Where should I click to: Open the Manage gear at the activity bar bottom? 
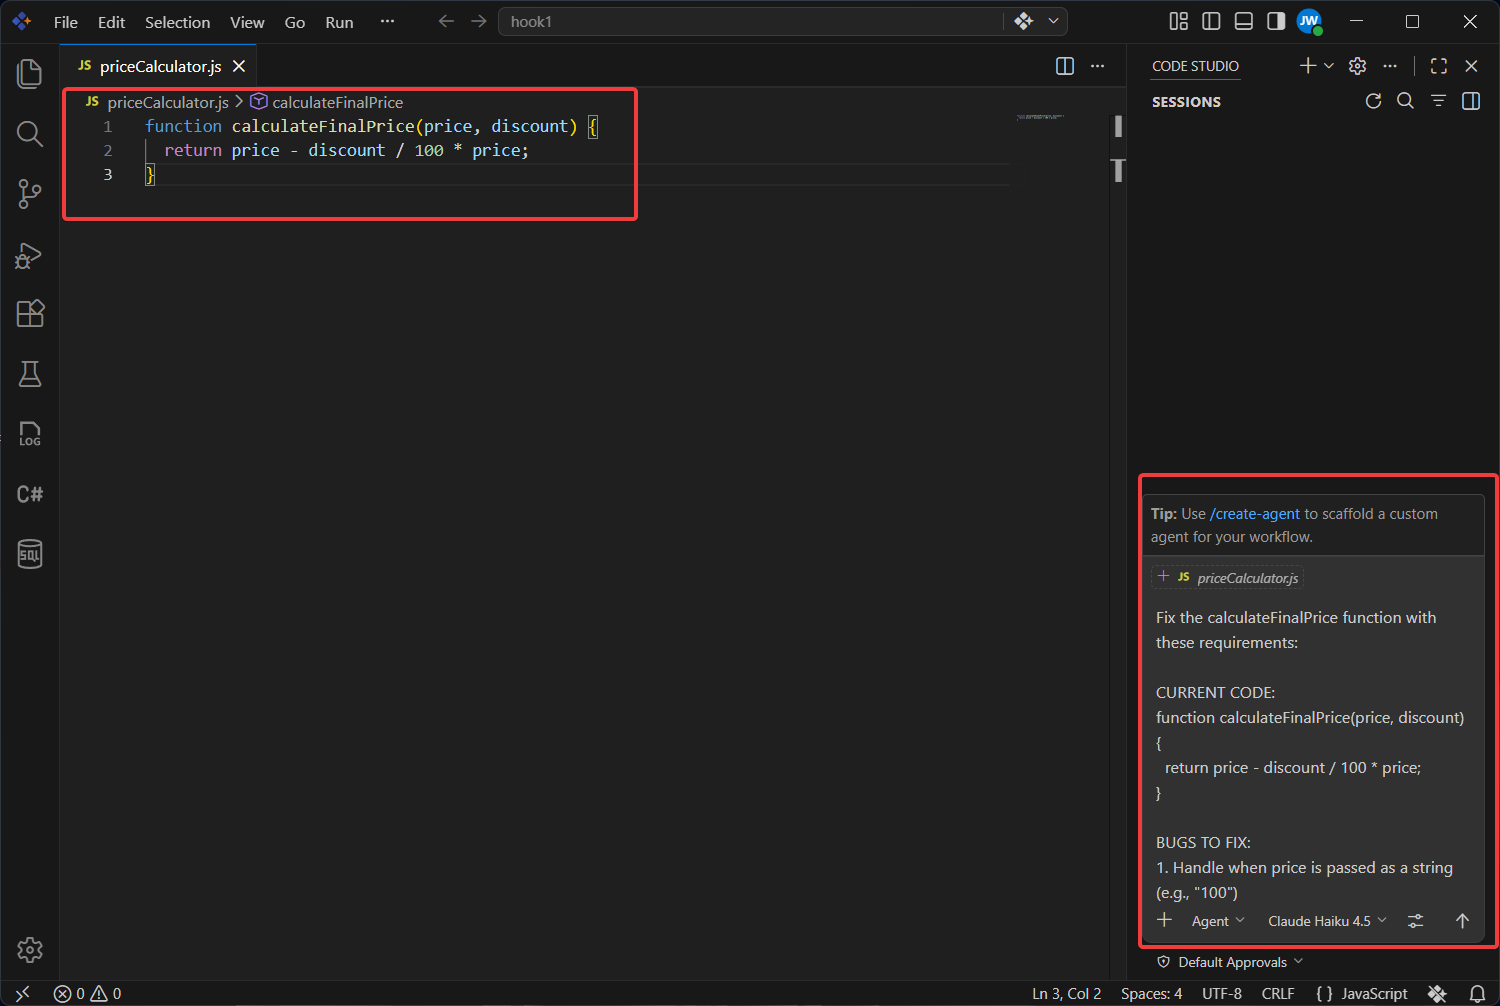[x=30, y=949]
